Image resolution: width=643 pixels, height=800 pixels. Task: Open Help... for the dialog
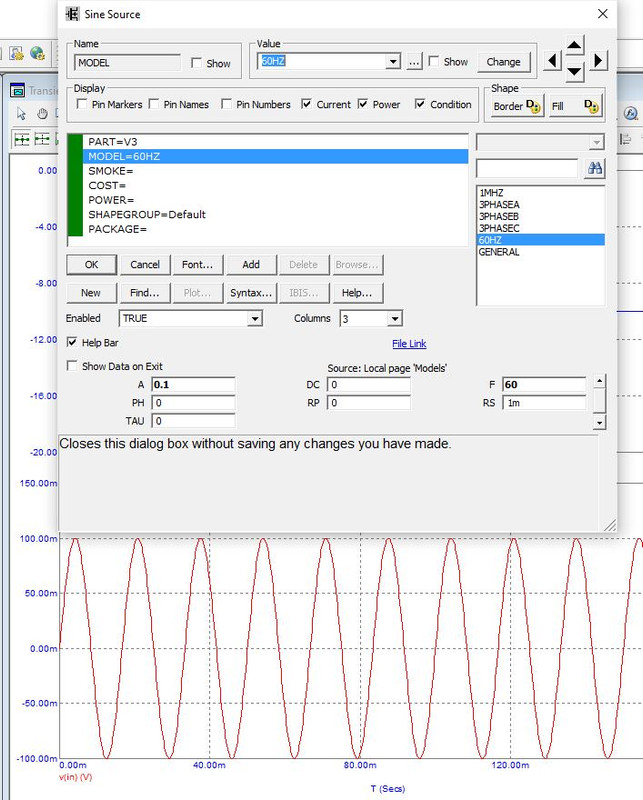coord(357,293)
